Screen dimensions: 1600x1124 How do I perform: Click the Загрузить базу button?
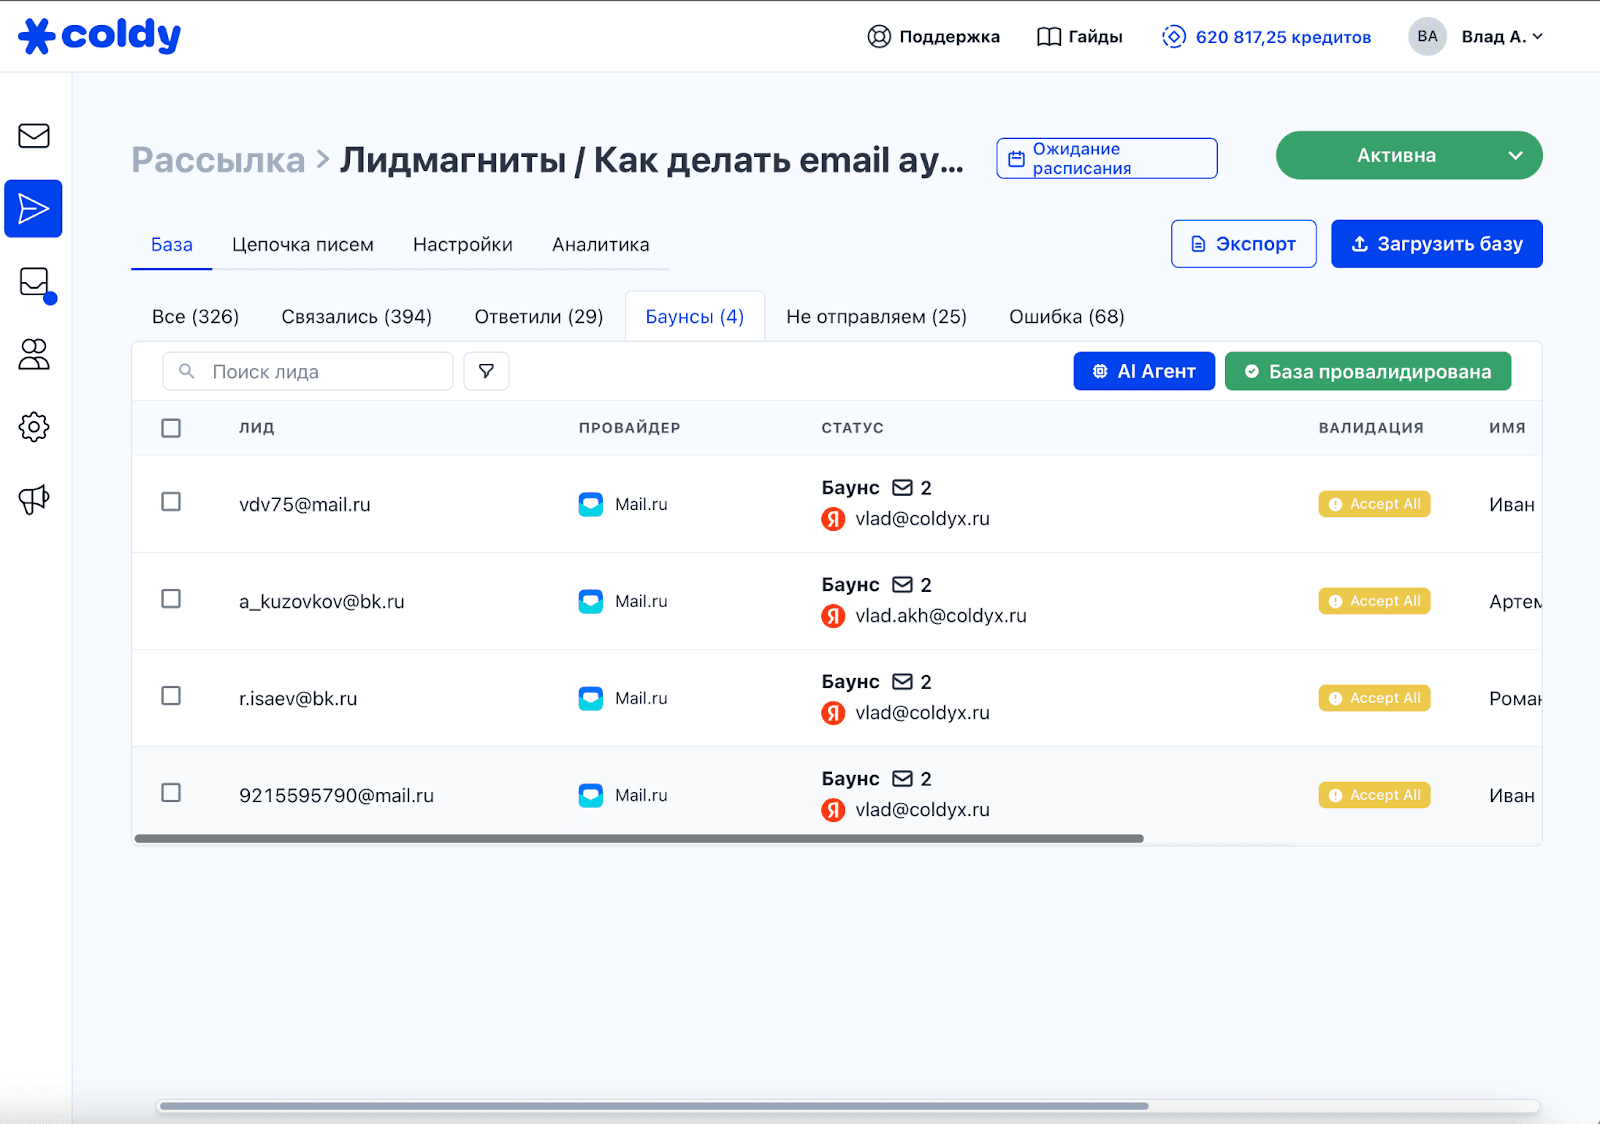(x=1436, y=244)
